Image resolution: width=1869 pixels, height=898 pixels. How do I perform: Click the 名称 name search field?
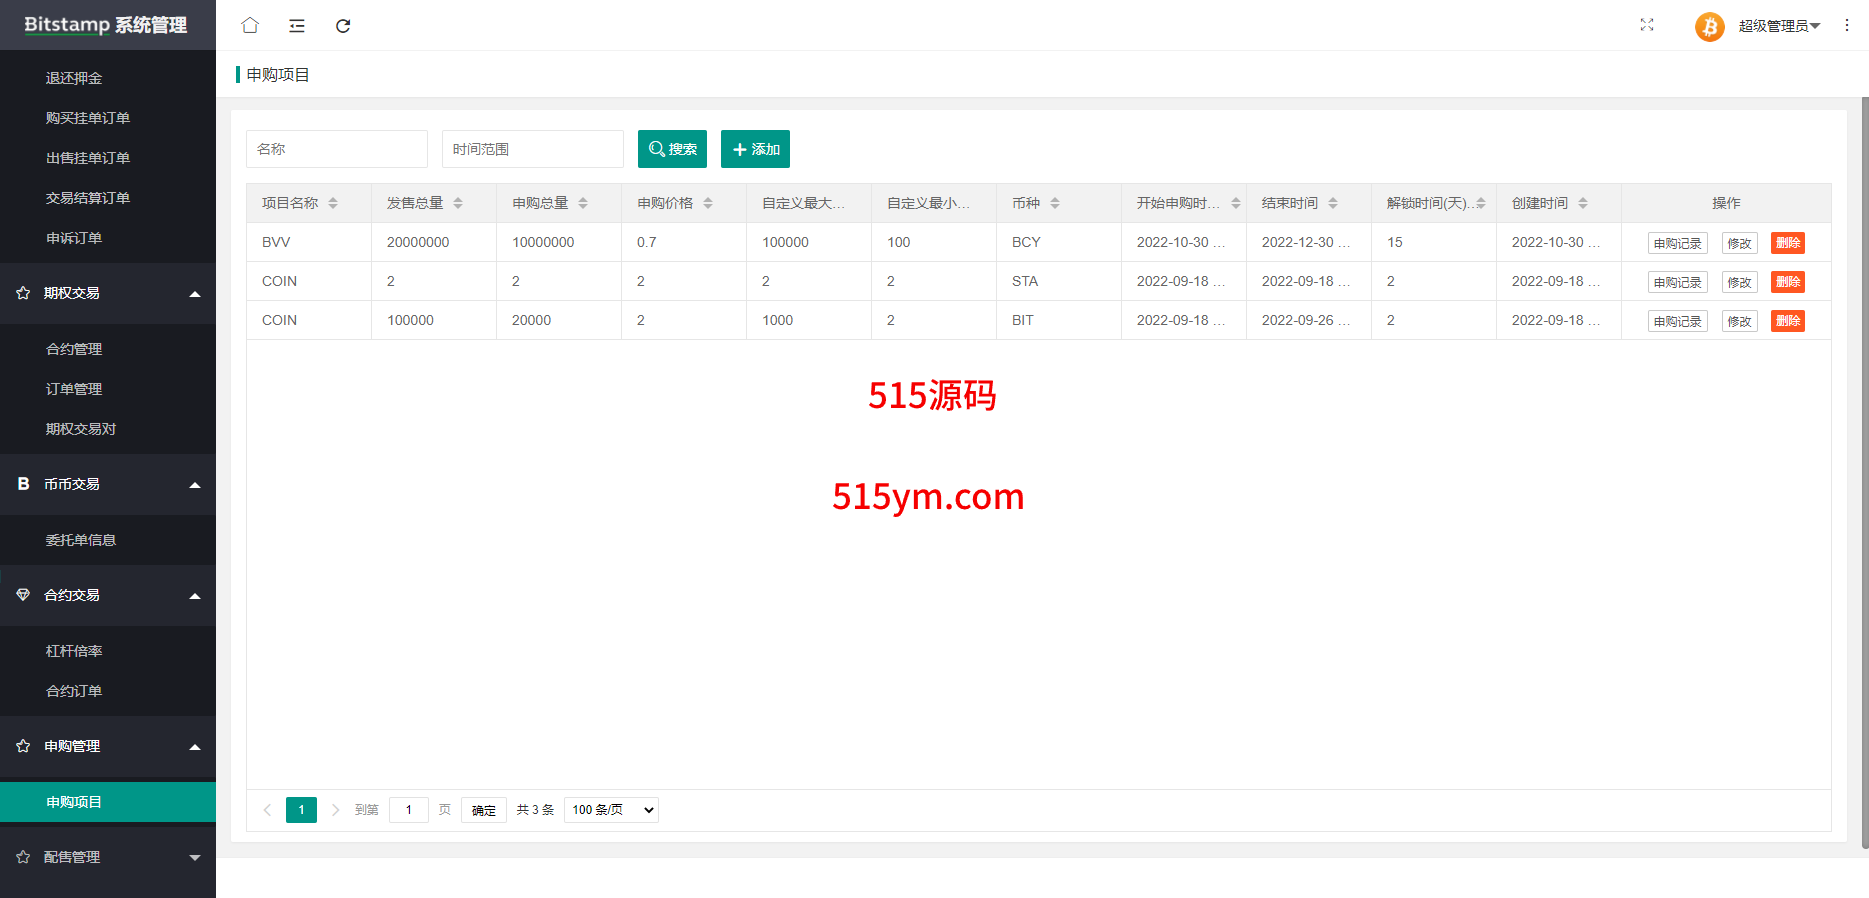336,149
